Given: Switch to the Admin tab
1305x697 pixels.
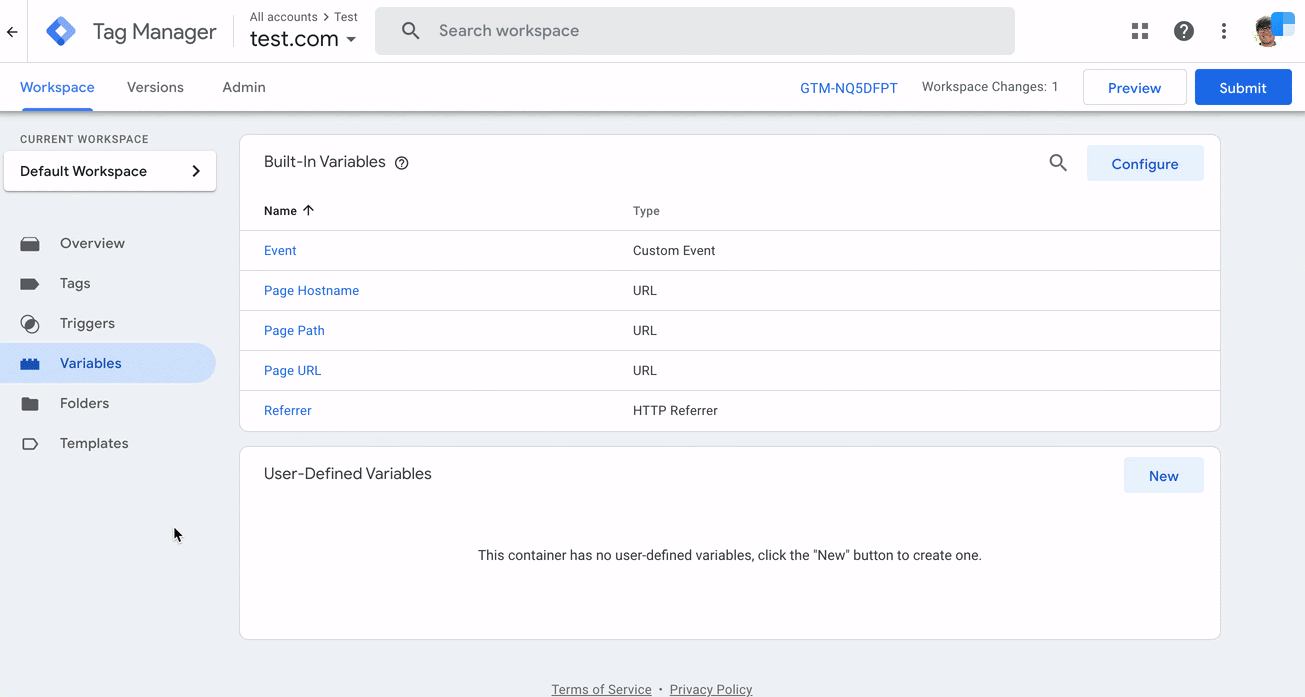Looking at the screenshot, I should click(x=244, y=87).
